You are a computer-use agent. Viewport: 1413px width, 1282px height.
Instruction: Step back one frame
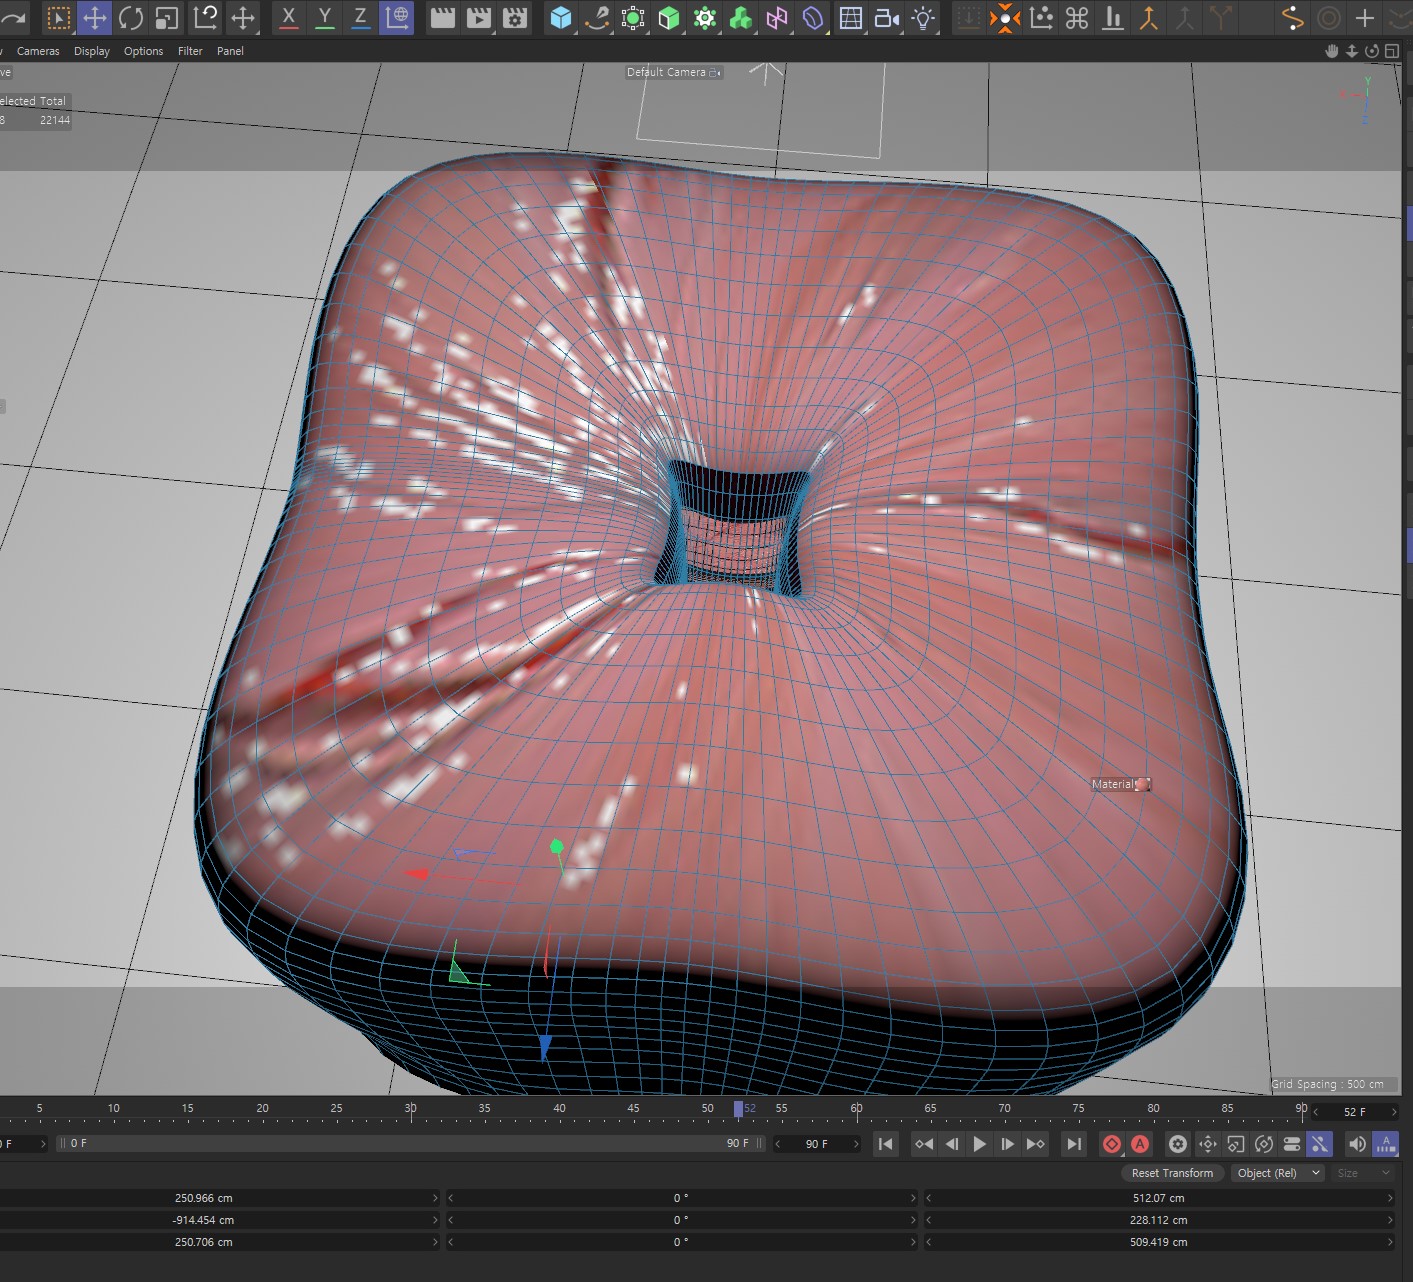click(952, 1144)
